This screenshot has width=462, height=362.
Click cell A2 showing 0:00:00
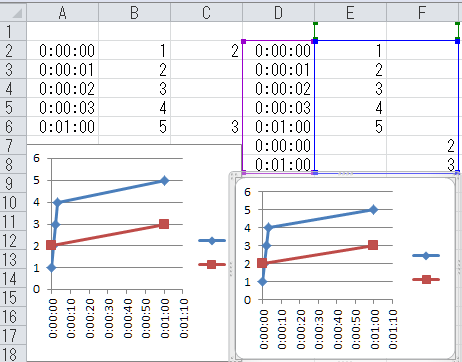(63, 50)
